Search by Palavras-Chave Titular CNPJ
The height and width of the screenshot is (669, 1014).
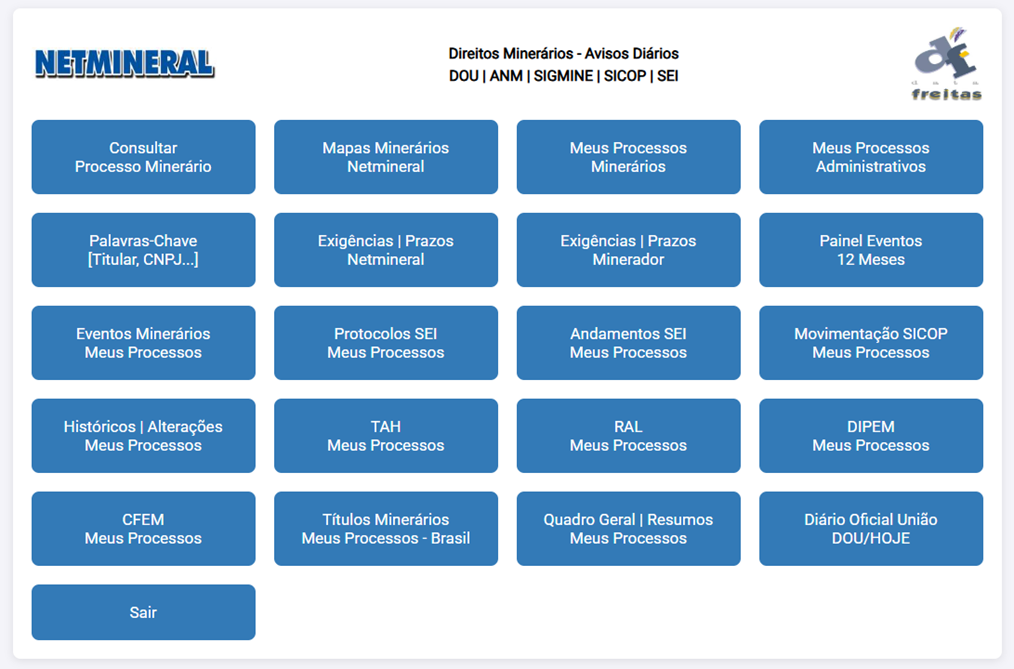(143, 250)
